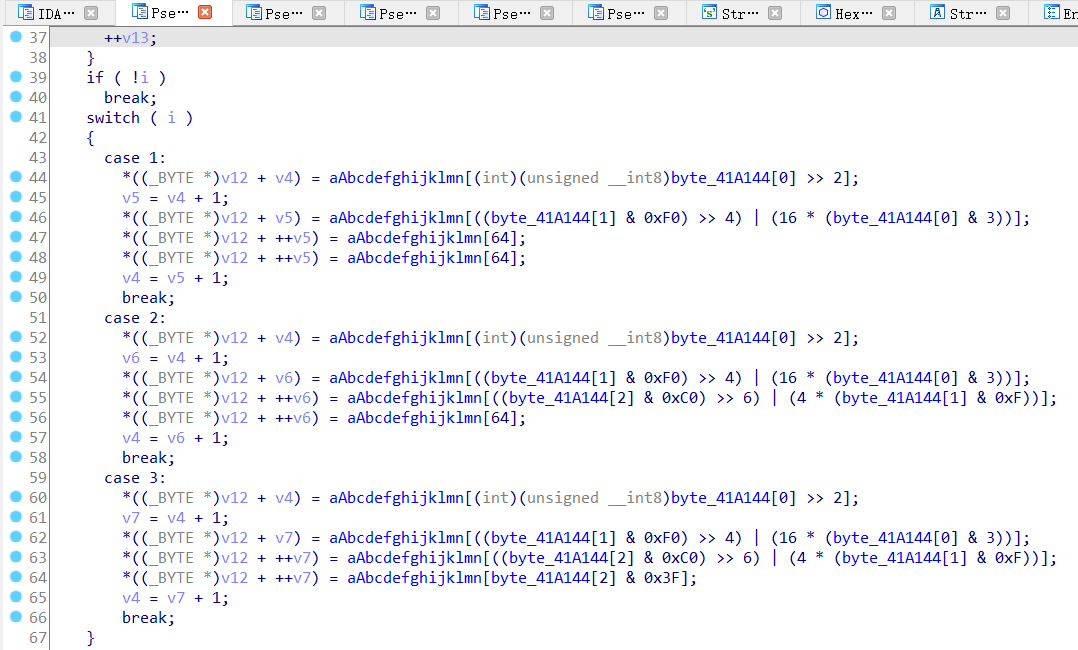Click line number 58 in the gutter
This screenshot has height=650, width=1078.
coord(38,458)
